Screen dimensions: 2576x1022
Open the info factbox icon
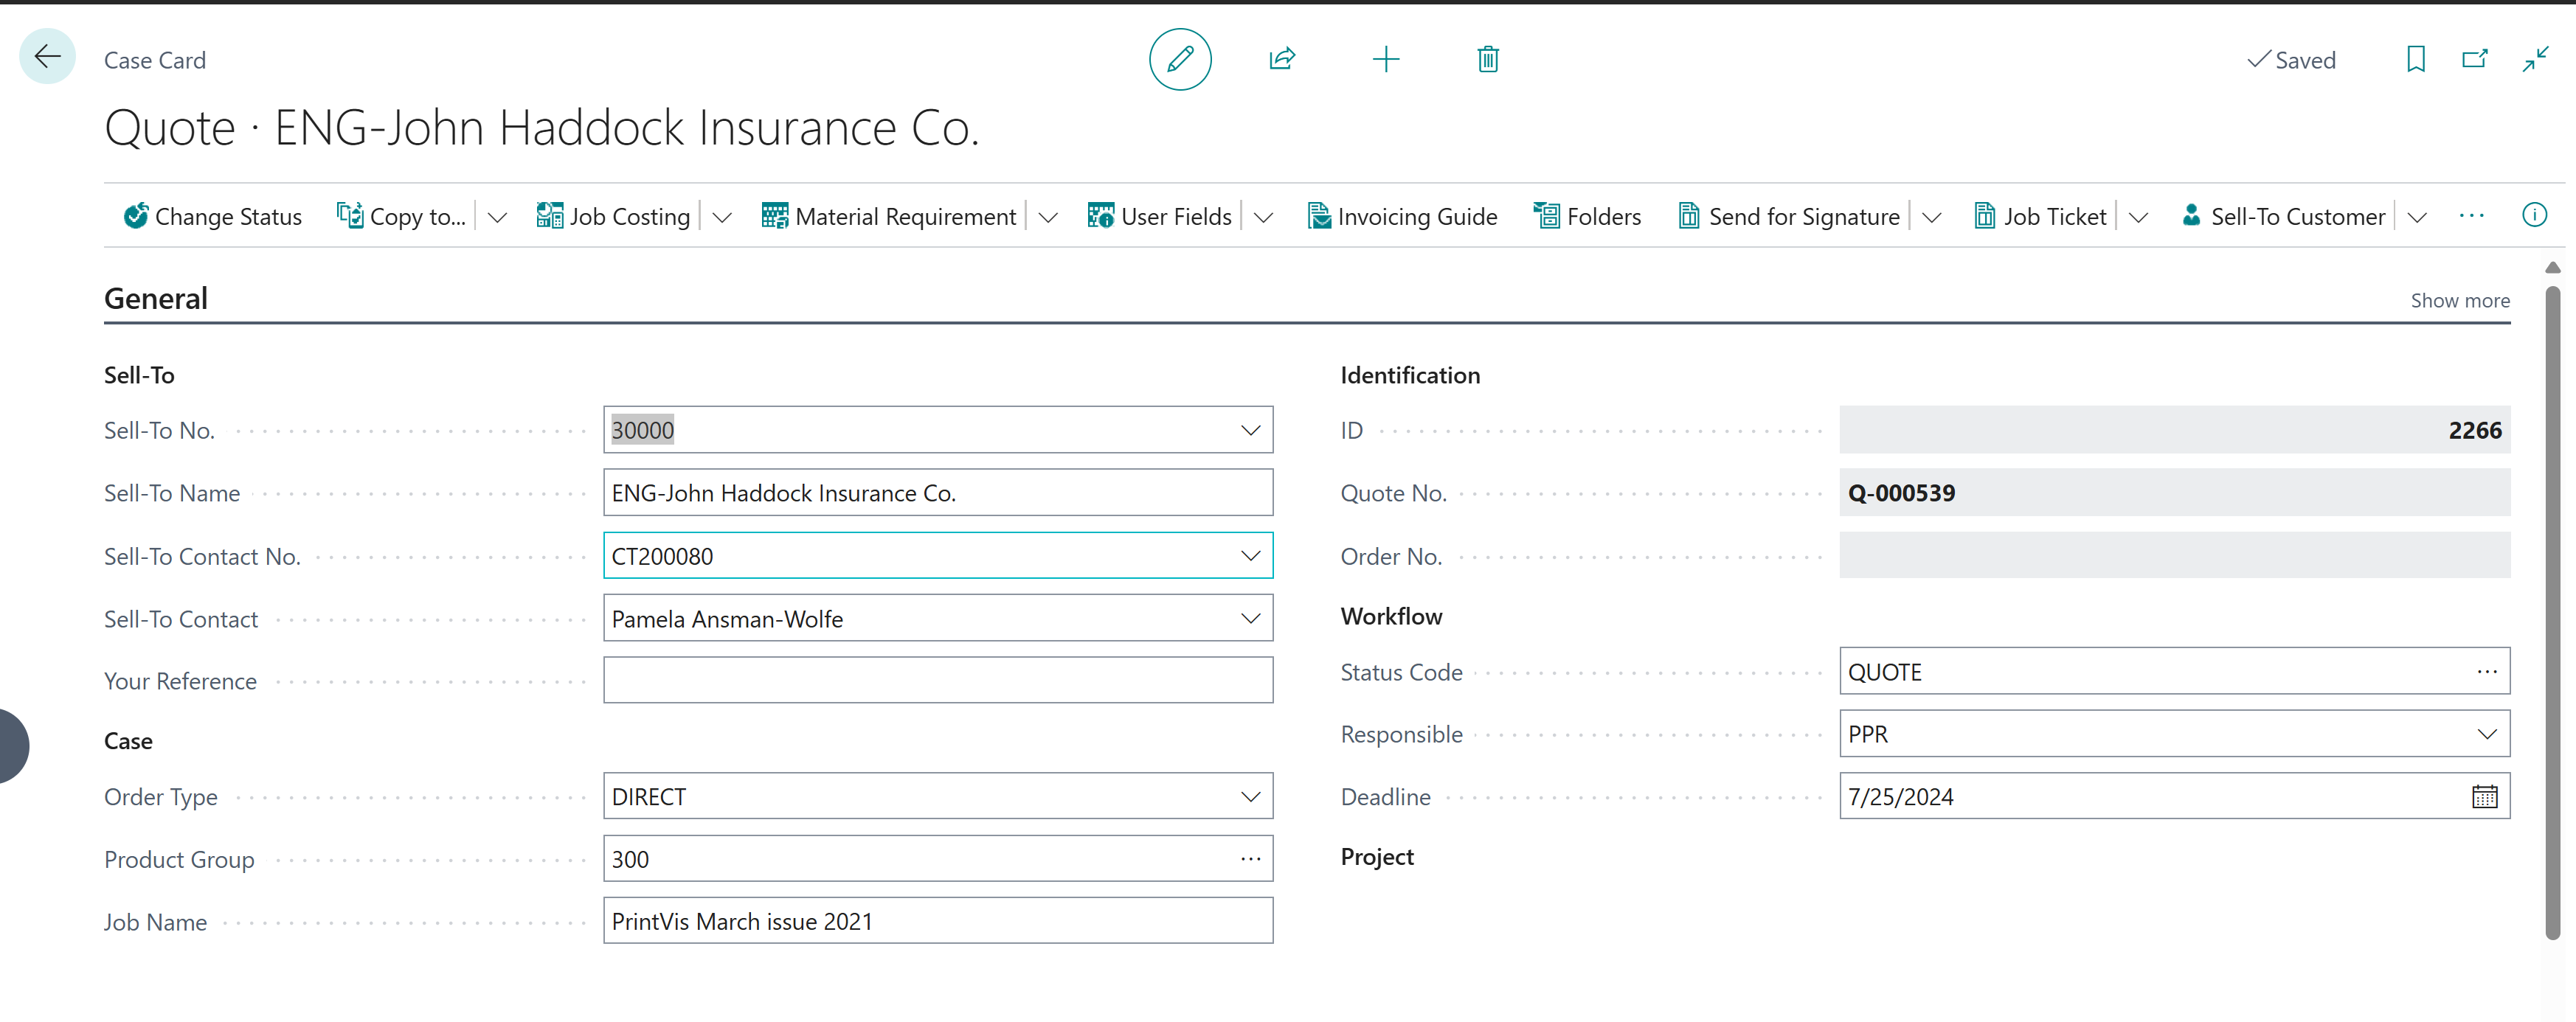(x=2534, y=215)
